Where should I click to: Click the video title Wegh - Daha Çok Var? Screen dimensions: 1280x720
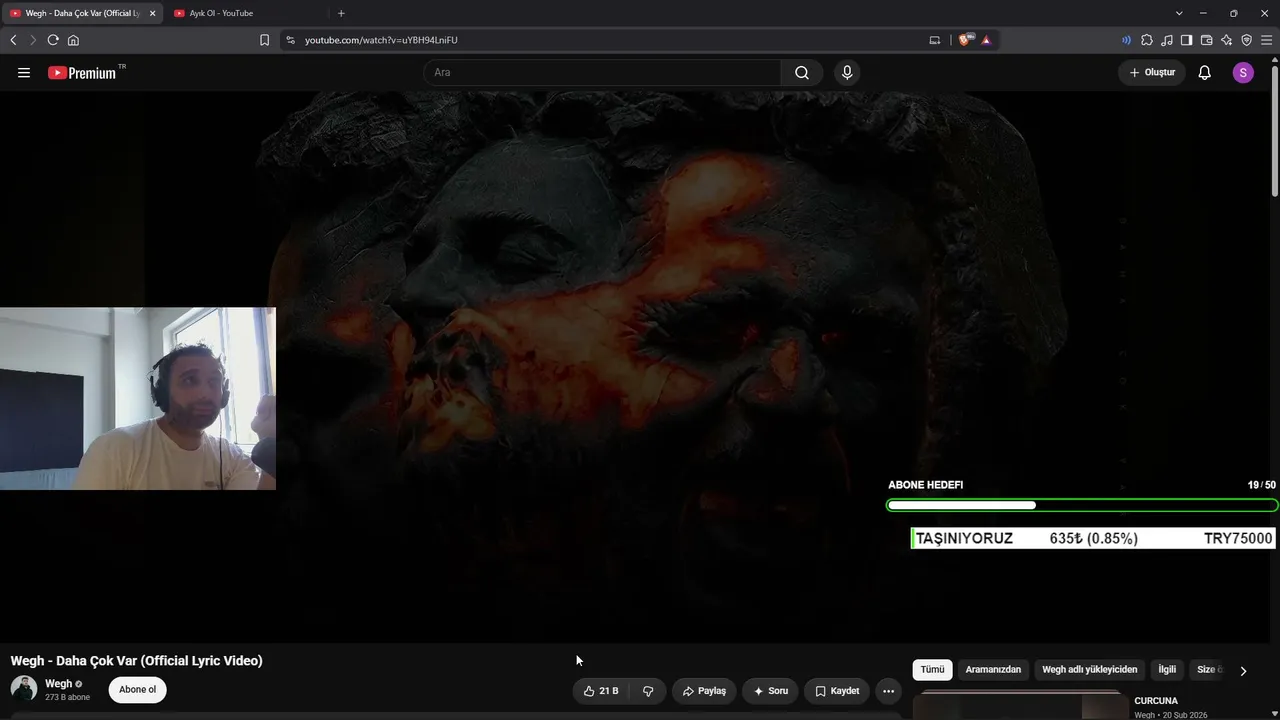(137, 661)
